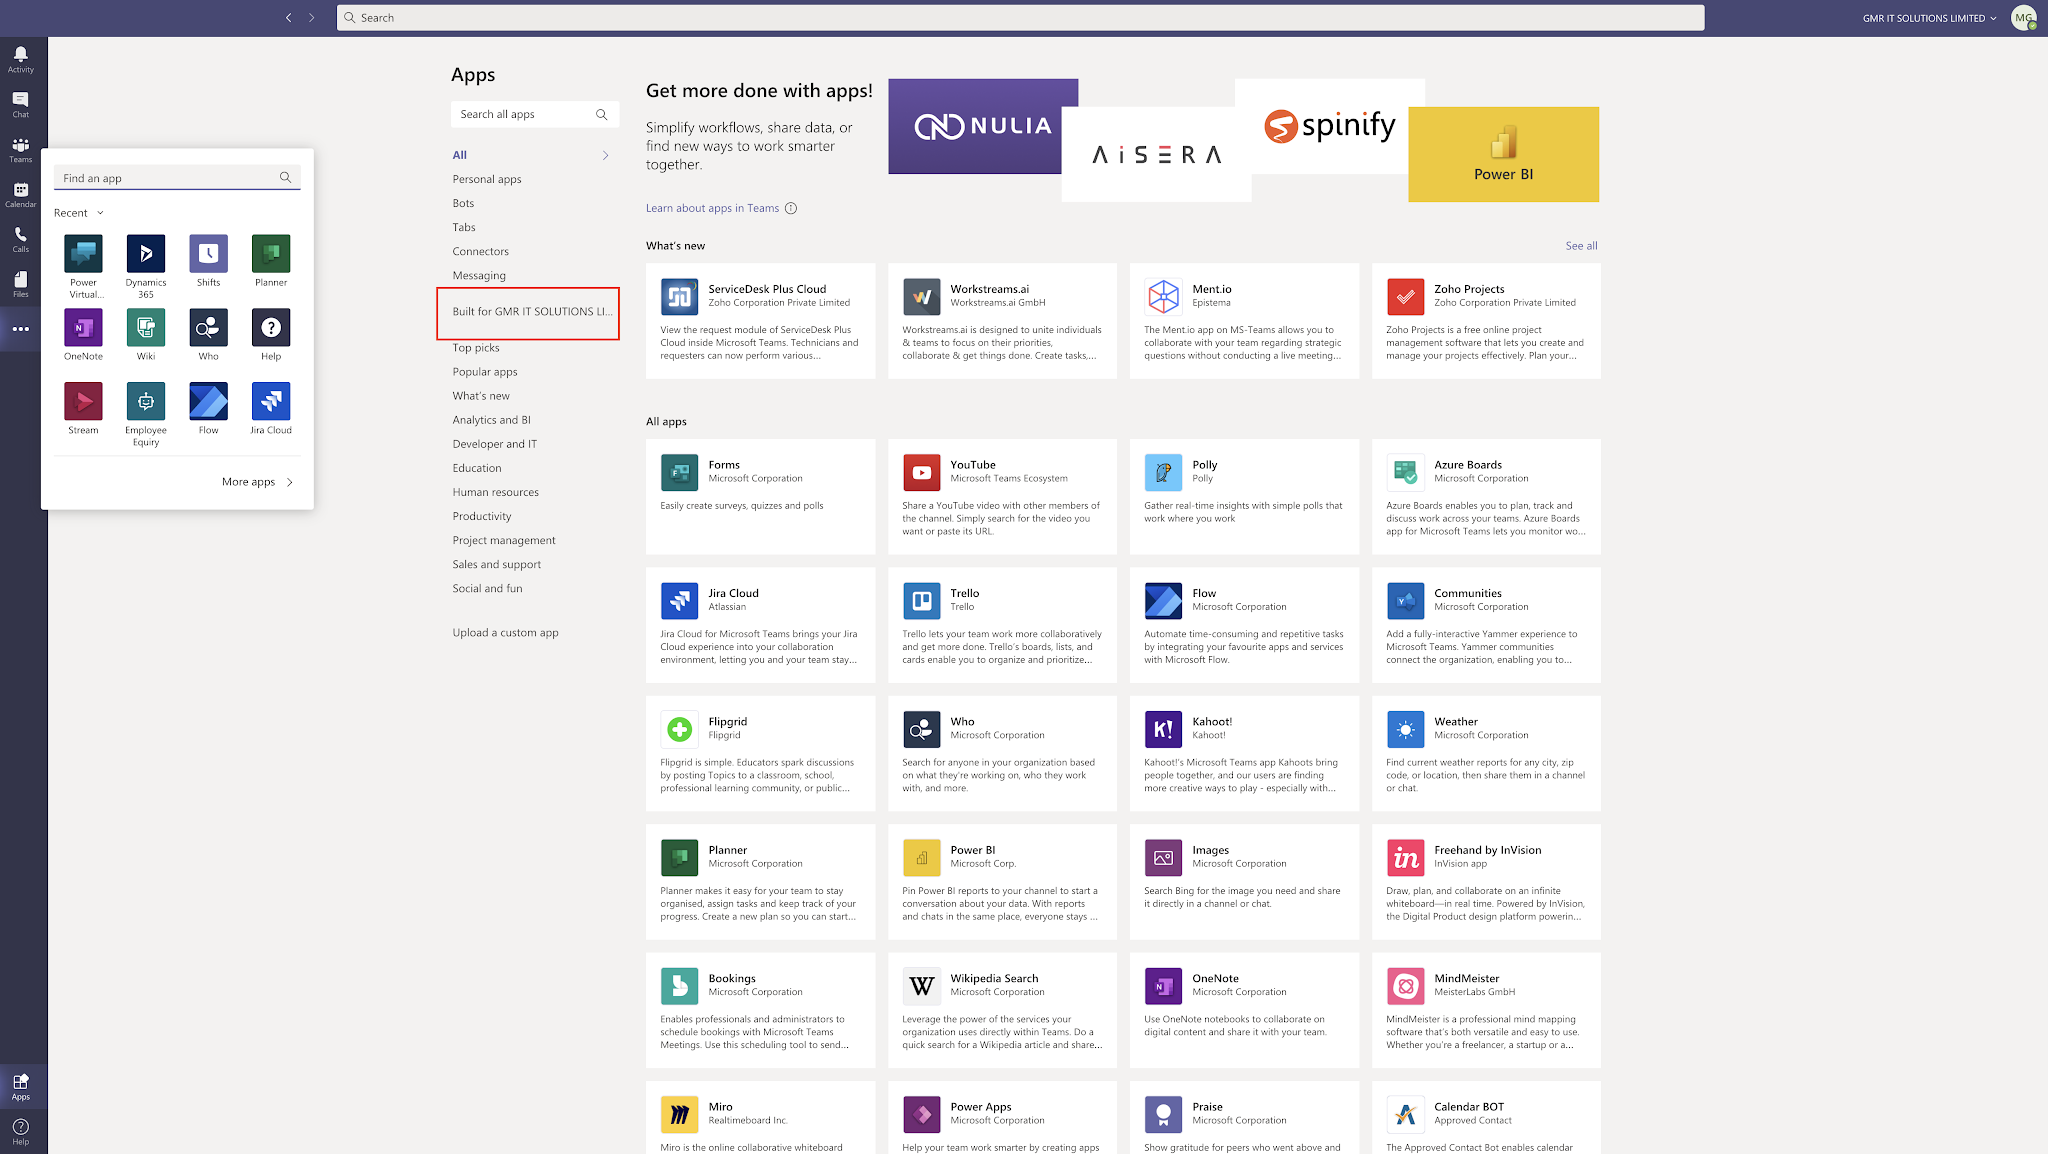Screen dimensions: 2048x1154
Task: Expand the Recent dropdown in flyout
Action: coord(100,213)
